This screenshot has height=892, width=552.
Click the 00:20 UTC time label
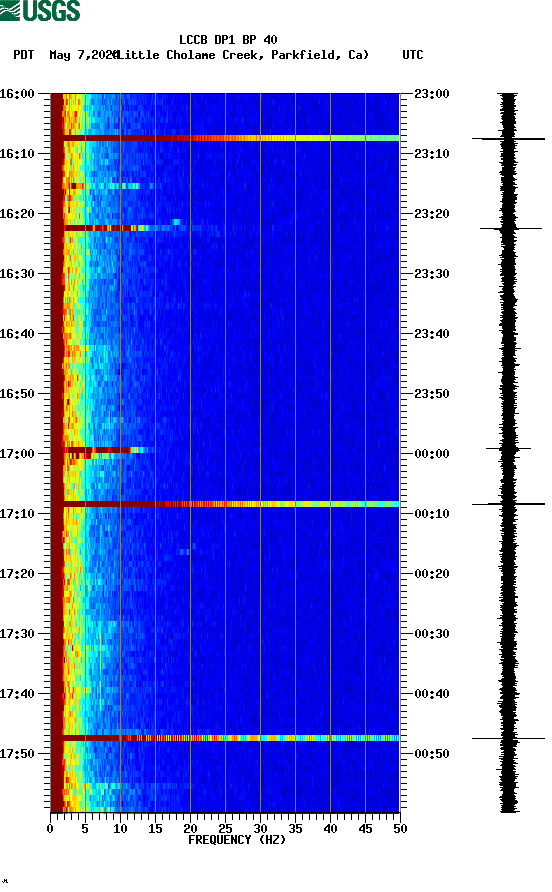click(x=432, y=573)
